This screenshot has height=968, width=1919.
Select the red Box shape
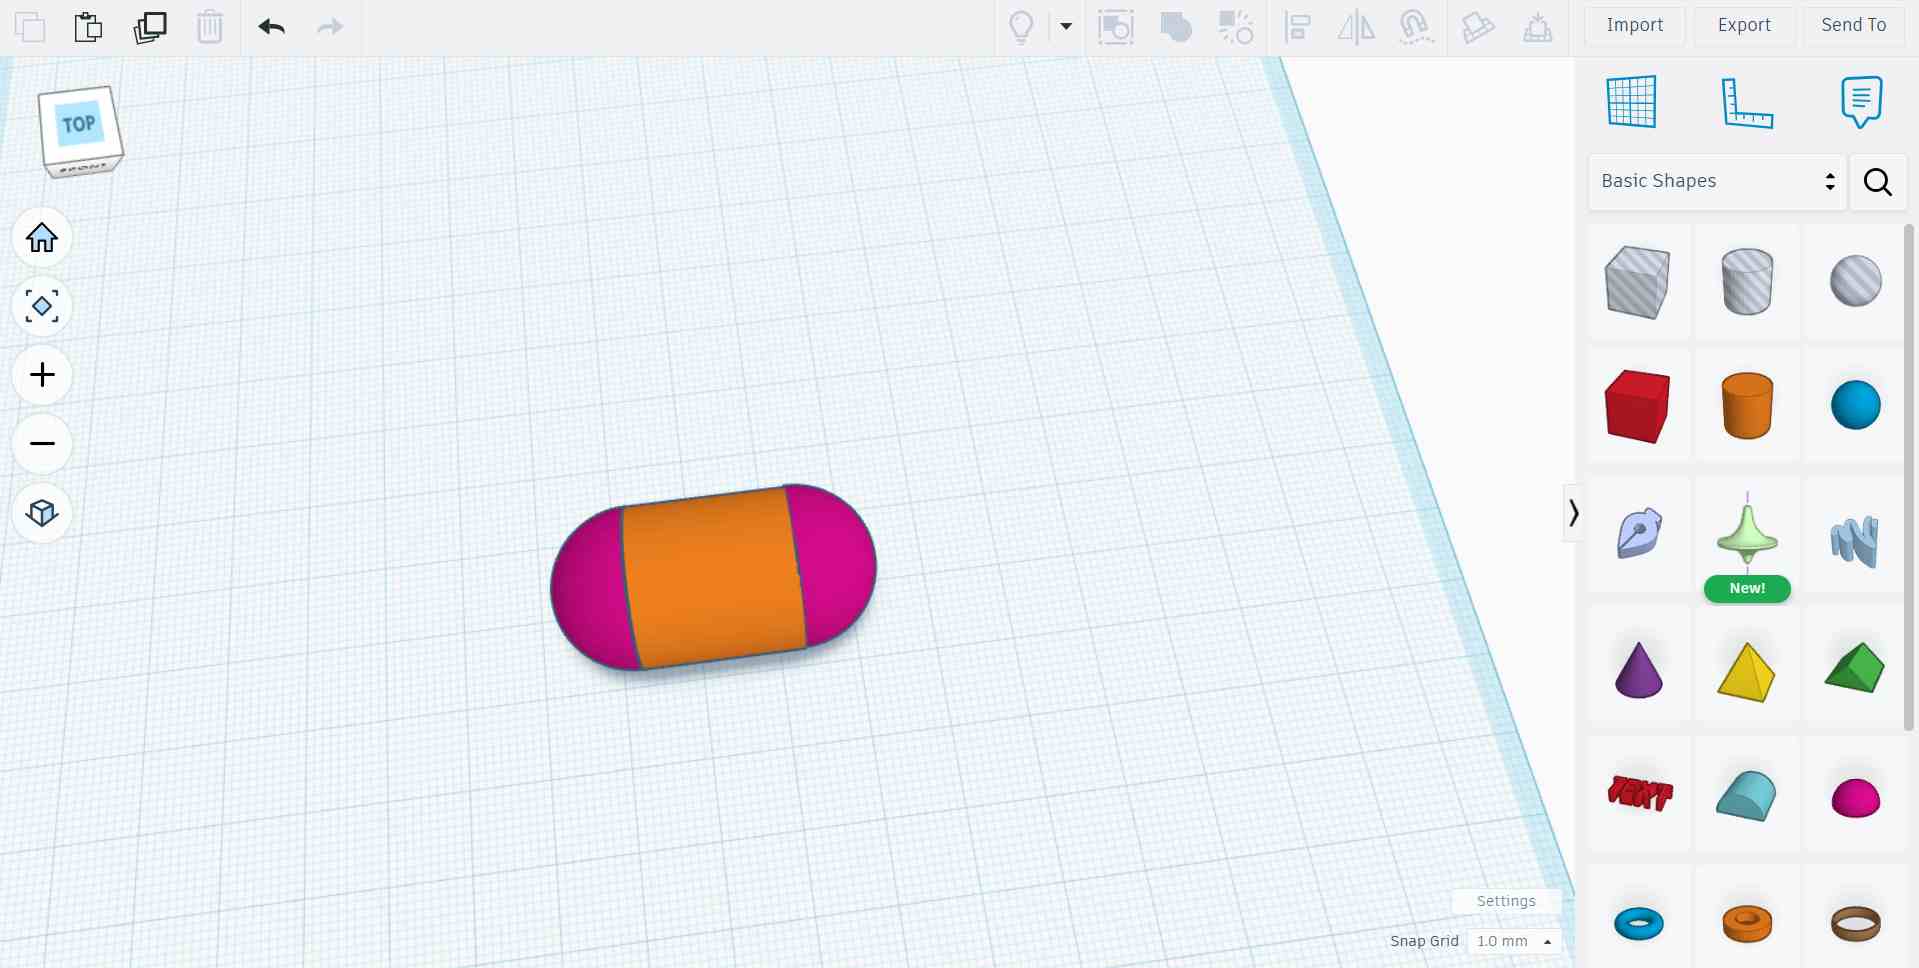1637,405
